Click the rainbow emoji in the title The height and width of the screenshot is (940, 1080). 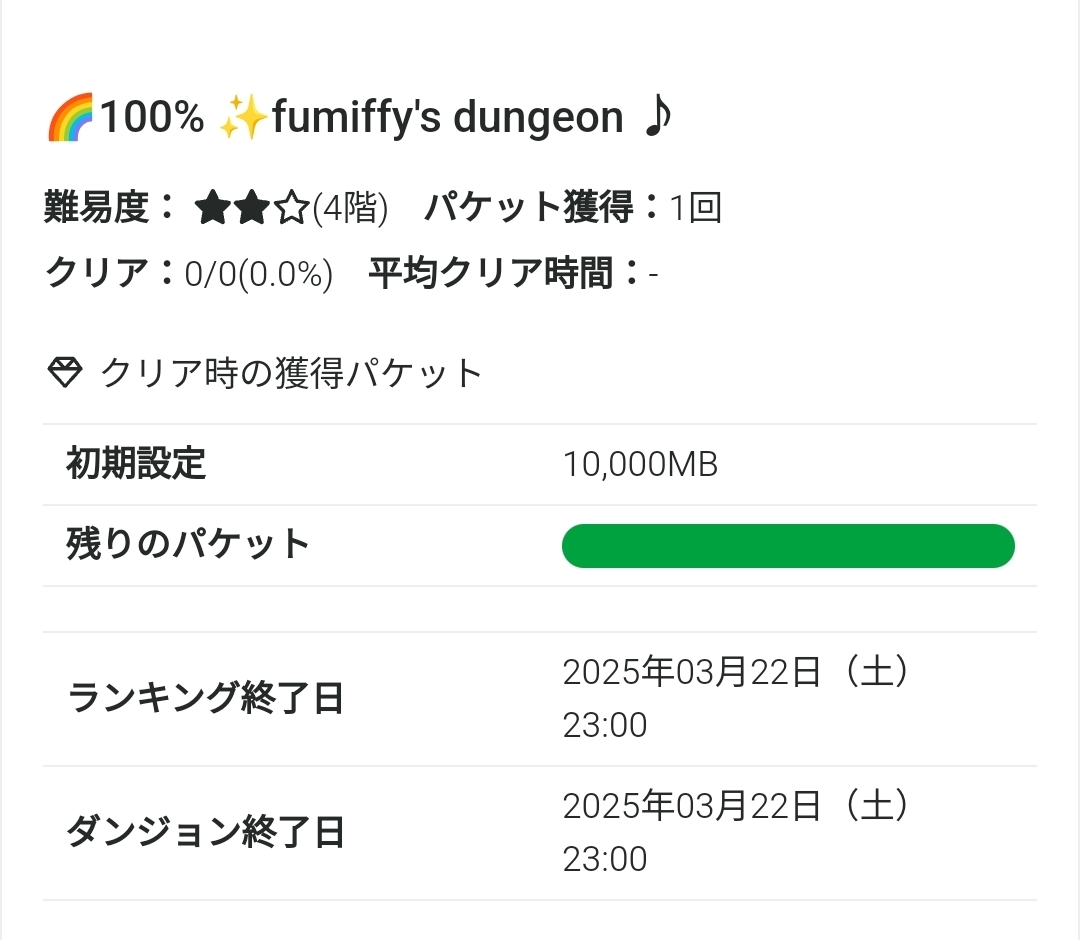(x=70, y=118)
